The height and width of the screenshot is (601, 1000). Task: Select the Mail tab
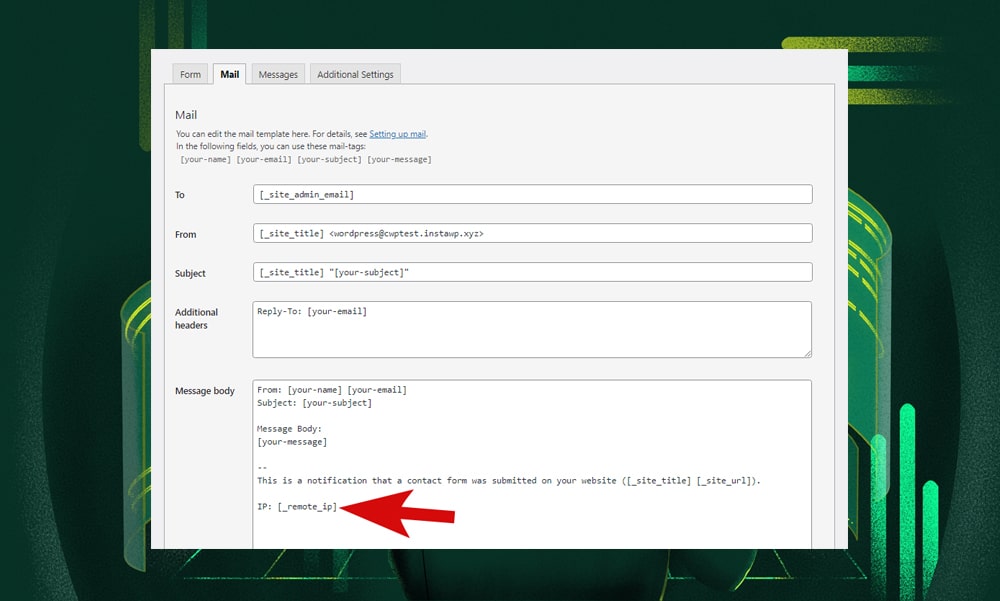click(x=229, y=73)
